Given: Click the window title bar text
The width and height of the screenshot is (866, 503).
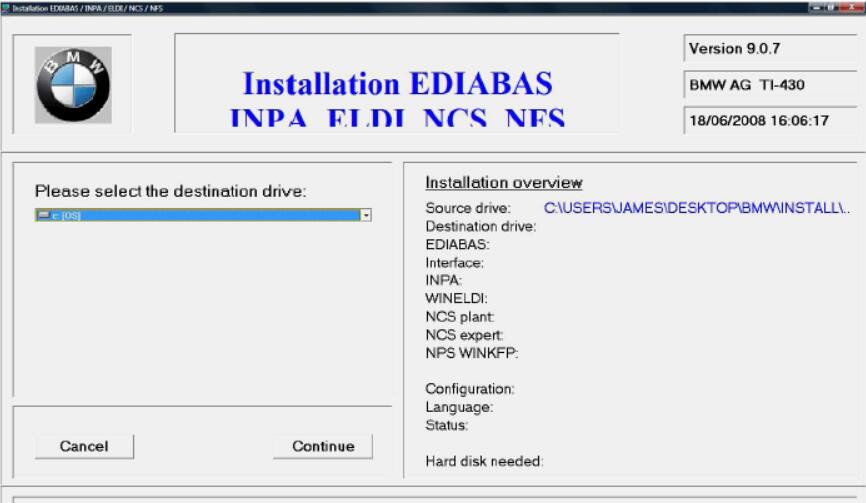Looking at the screenshot, I should click(x=87, y=8).
